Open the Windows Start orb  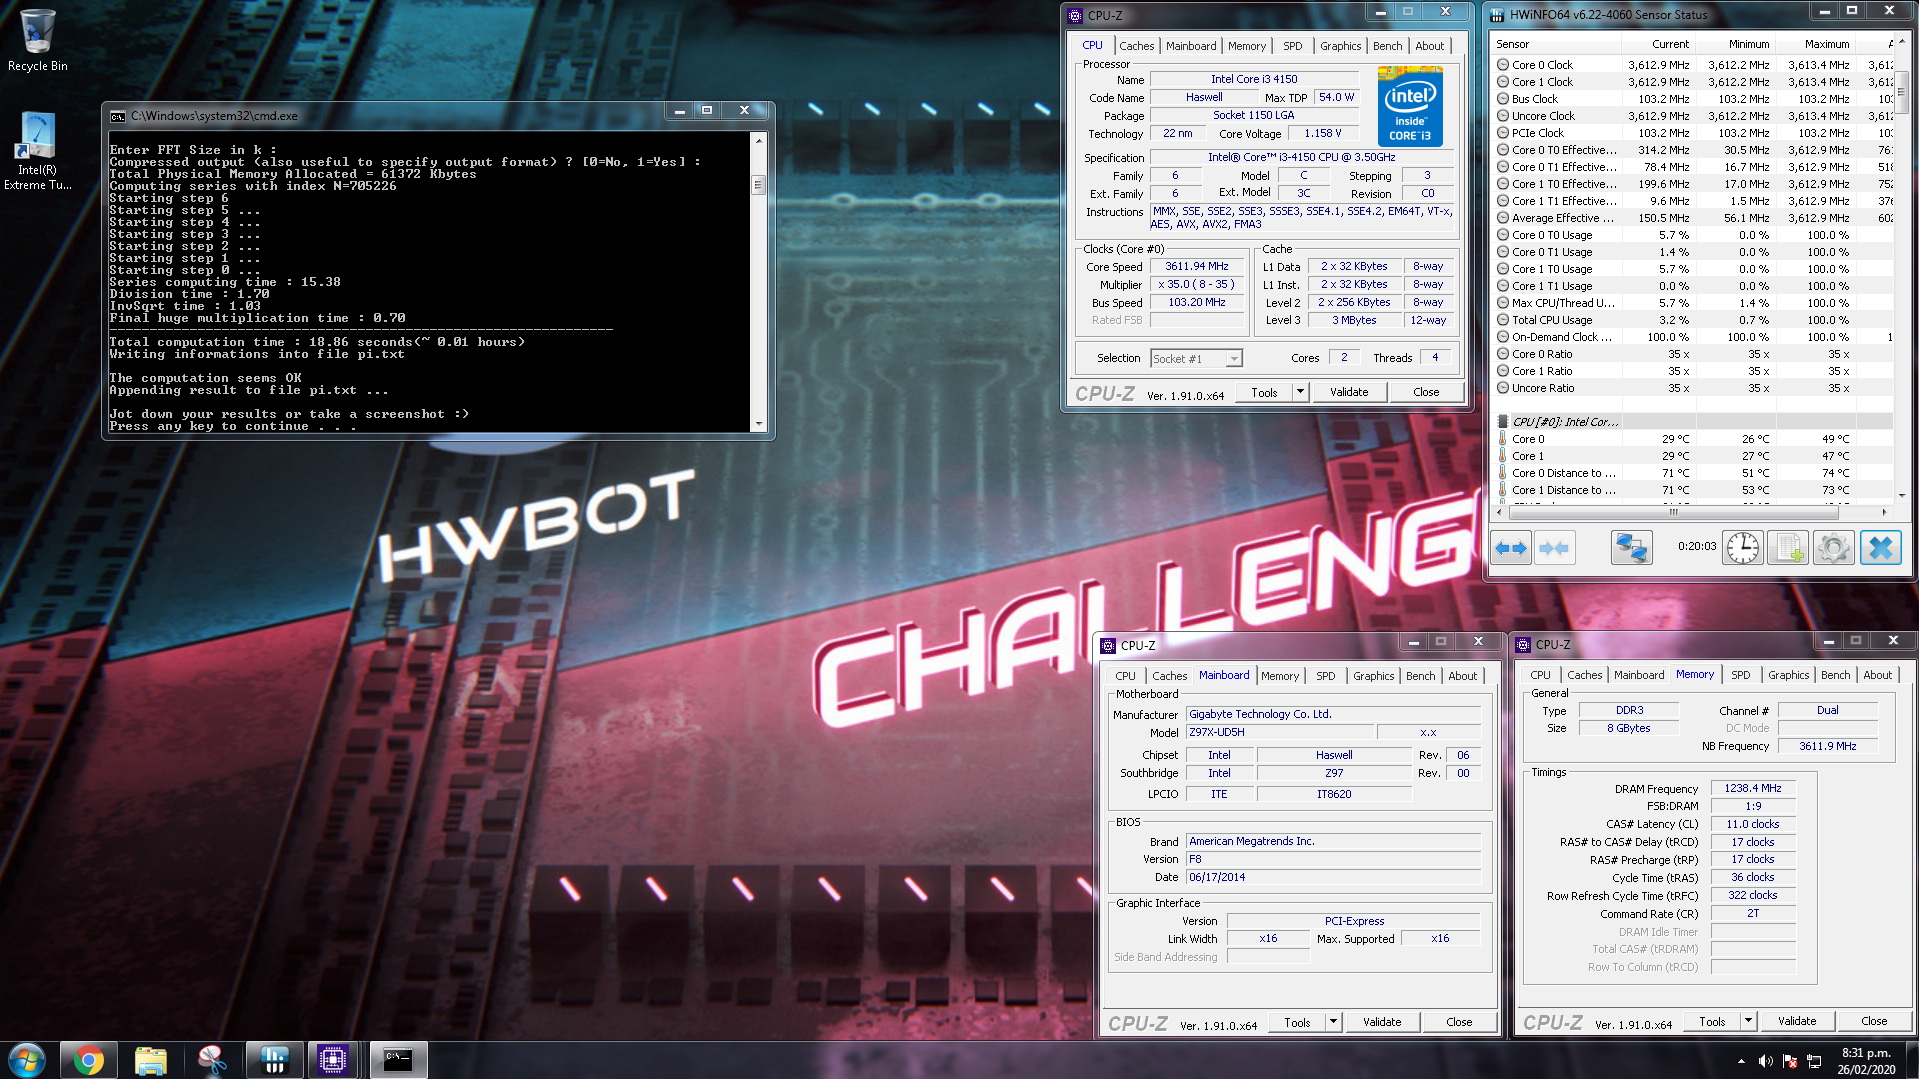(x=27, y=1060)
